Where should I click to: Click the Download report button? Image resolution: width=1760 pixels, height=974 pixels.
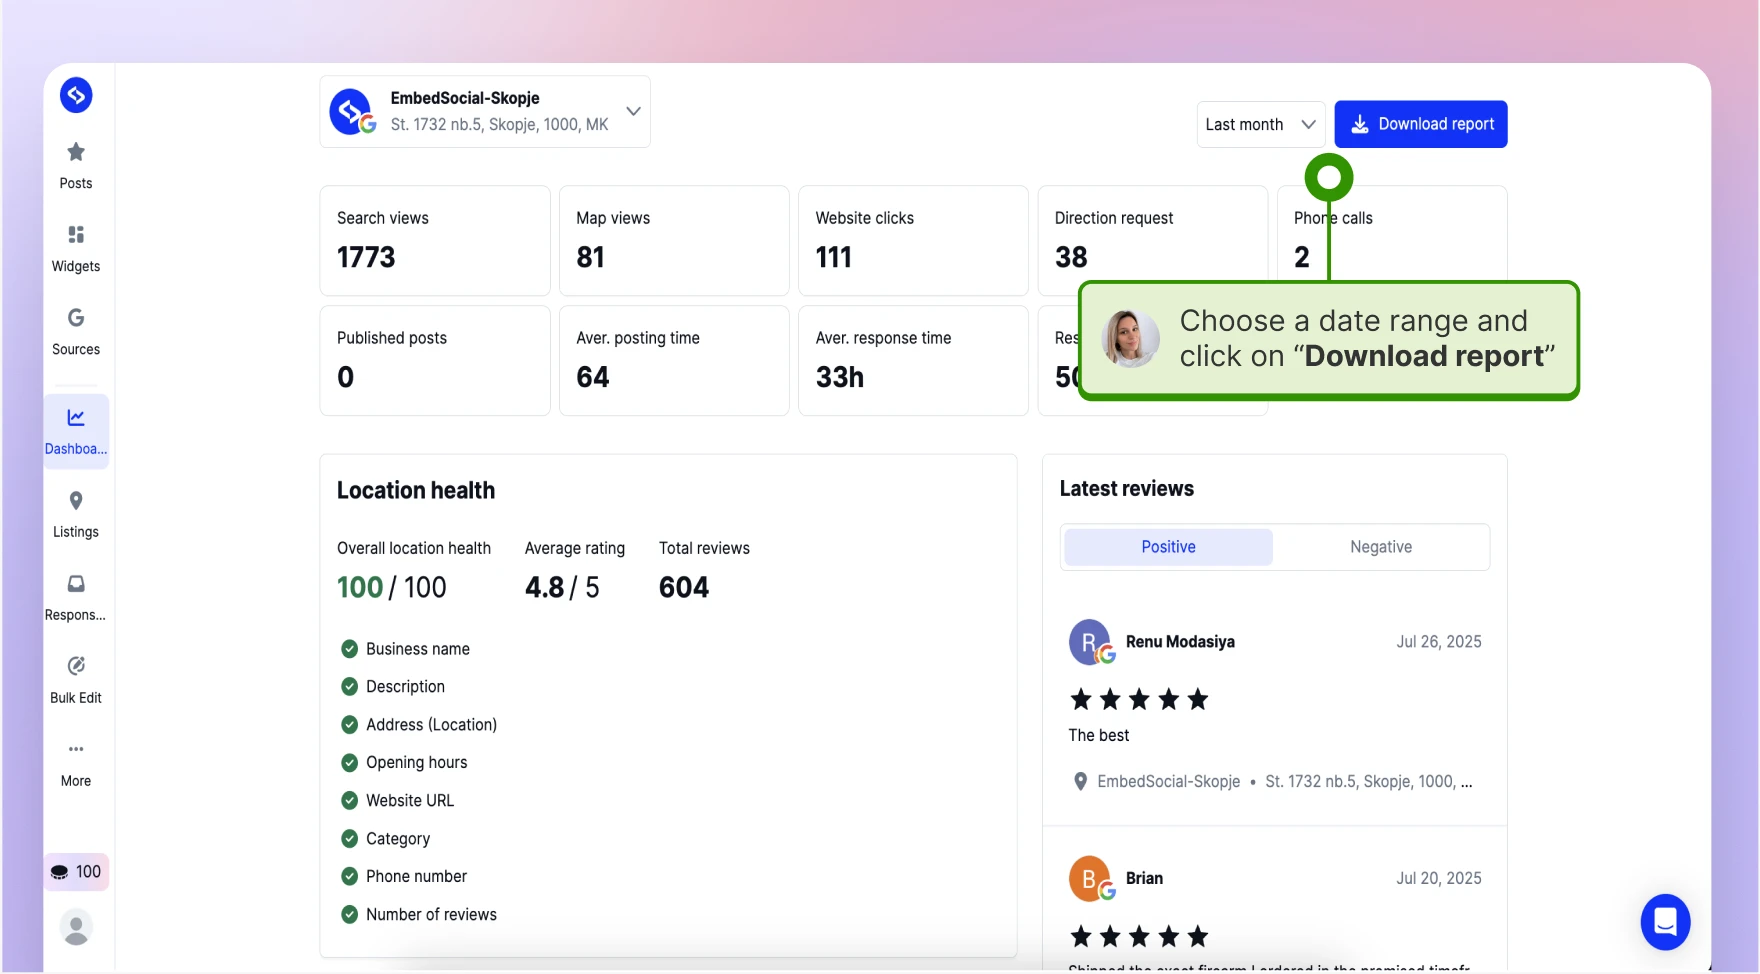tap(1421, 124)
